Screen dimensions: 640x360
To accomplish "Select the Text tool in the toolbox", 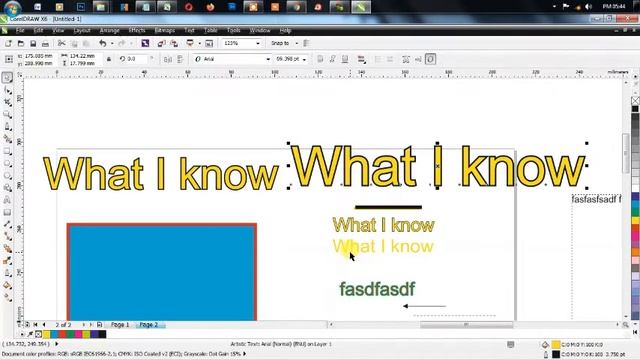I will click(x=7, y=200).
